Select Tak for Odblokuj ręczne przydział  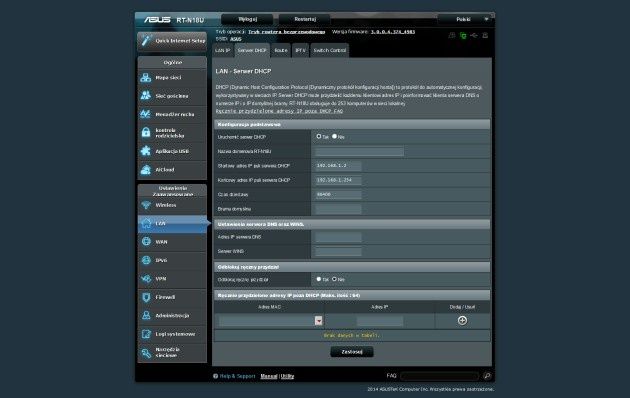coord(319,279)
